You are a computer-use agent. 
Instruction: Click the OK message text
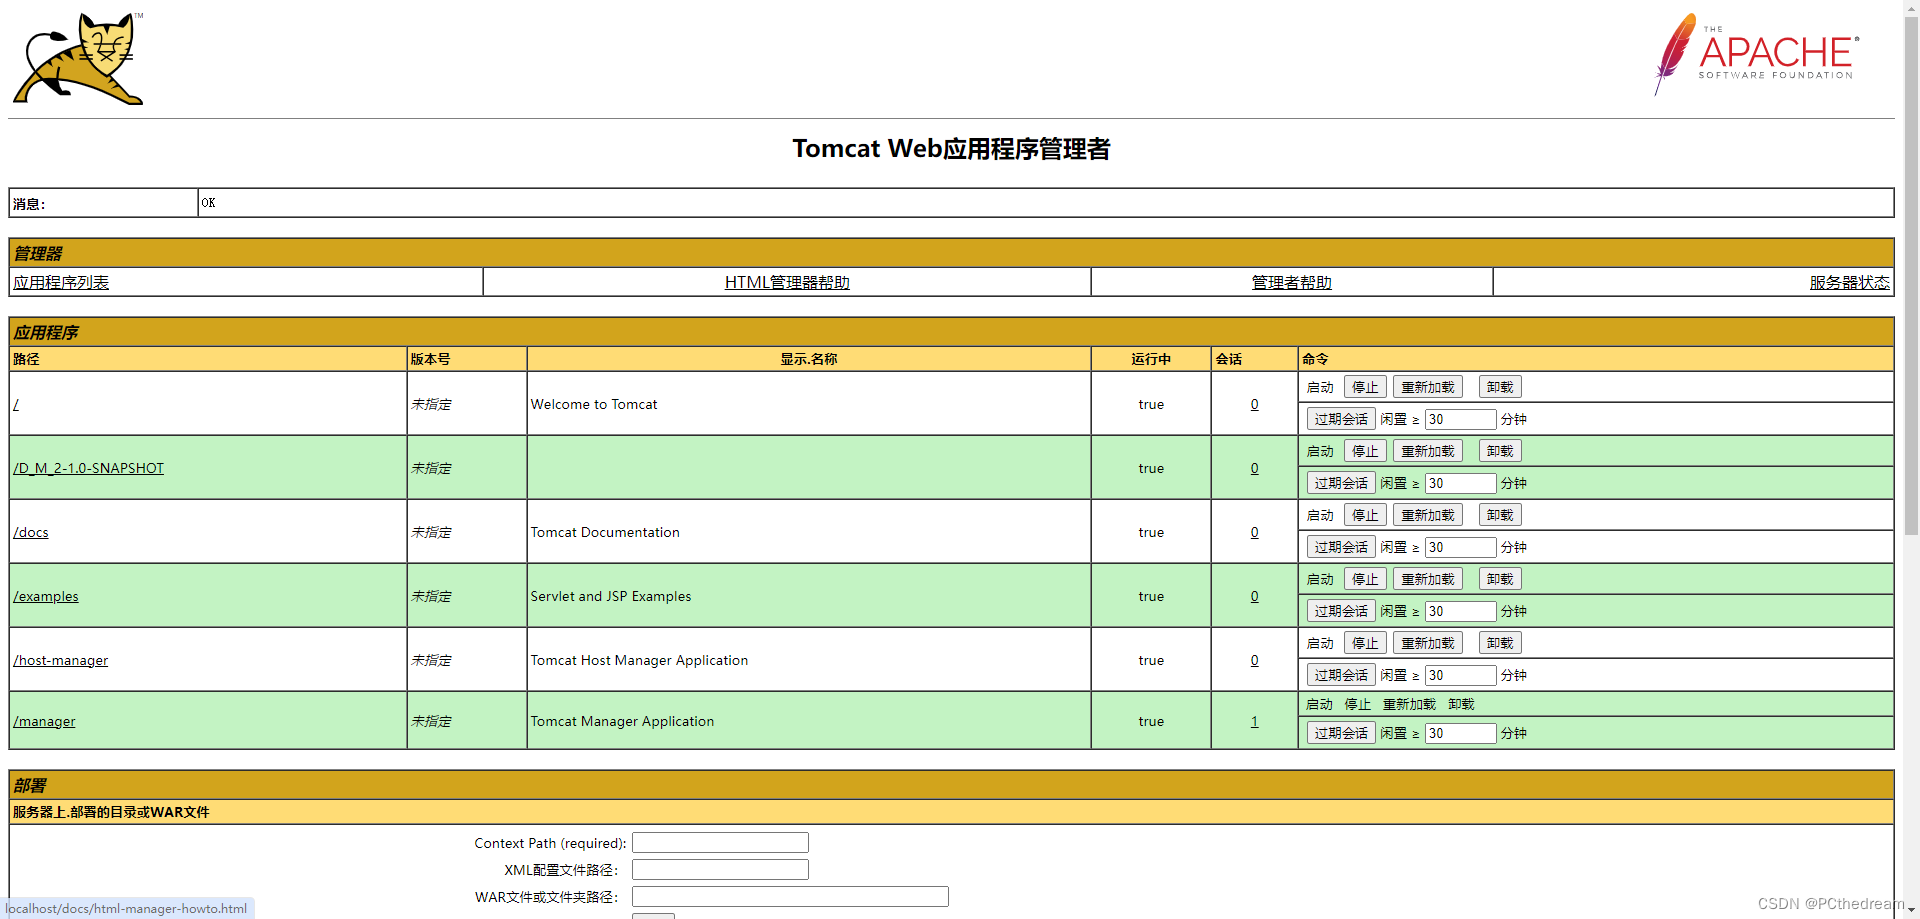coord(208,203)
